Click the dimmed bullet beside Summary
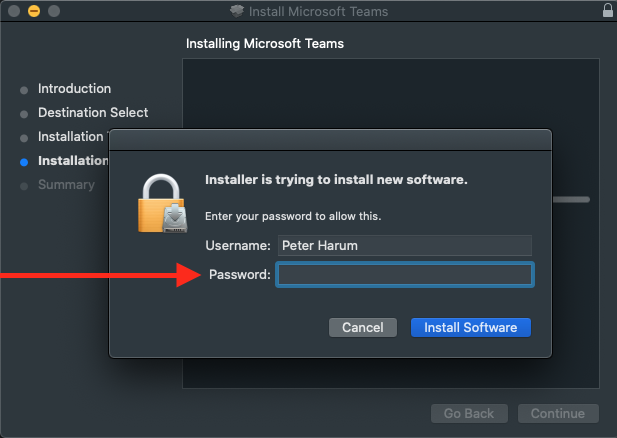This screenshot has height=438, width=617. click(x=24, y=185)
